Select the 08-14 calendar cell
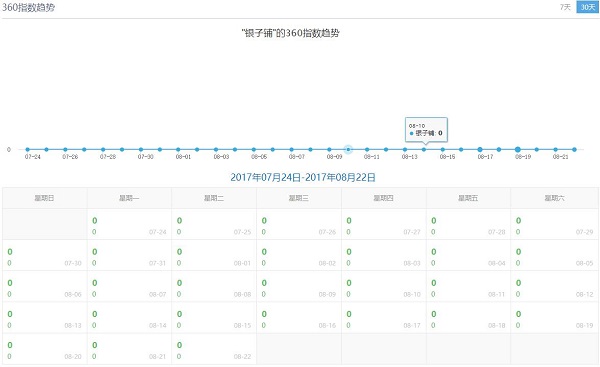The height and width of the screenshot is (367, 600). point(129,318)
